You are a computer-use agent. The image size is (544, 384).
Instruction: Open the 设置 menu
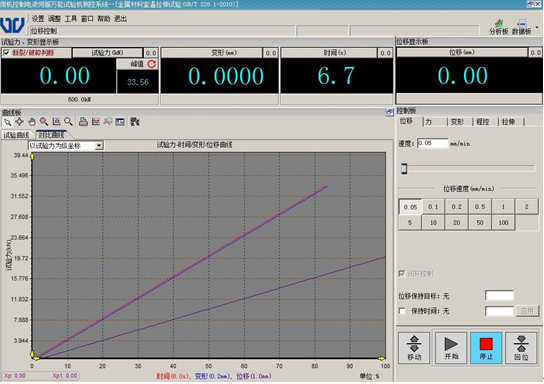click(38, 19)
